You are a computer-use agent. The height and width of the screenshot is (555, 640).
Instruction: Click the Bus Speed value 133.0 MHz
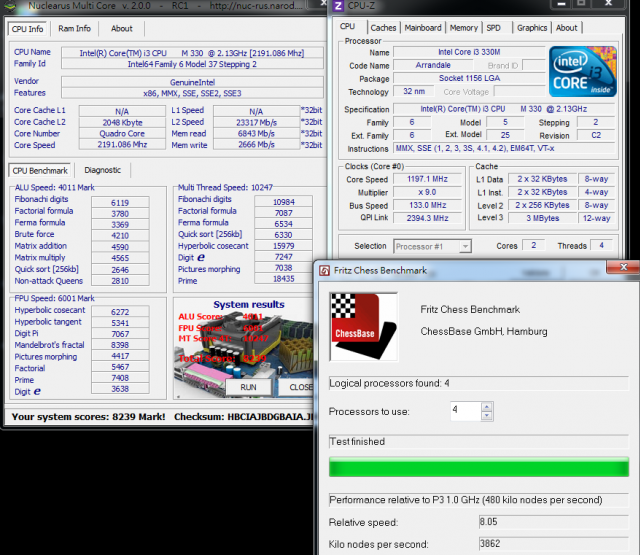pyautogui.click(x=427, y=205)
